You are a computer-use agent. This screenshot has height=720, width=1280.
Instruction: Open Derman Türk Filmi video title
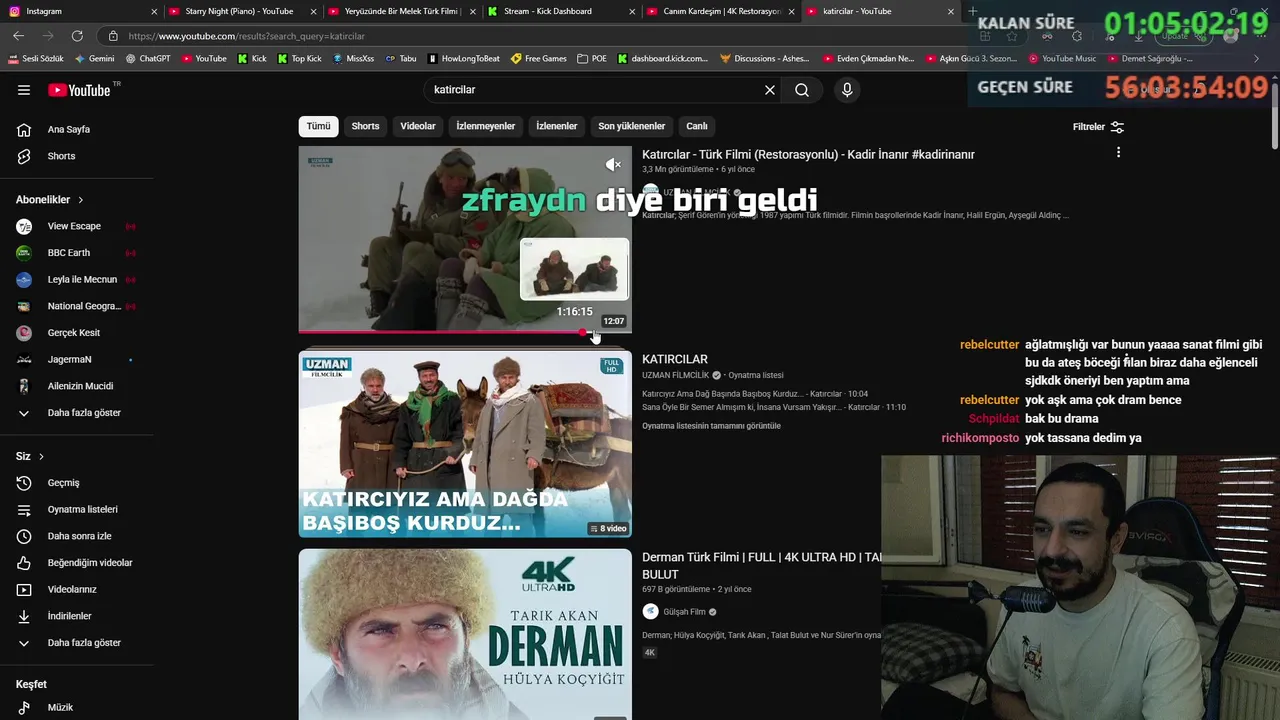761,565
